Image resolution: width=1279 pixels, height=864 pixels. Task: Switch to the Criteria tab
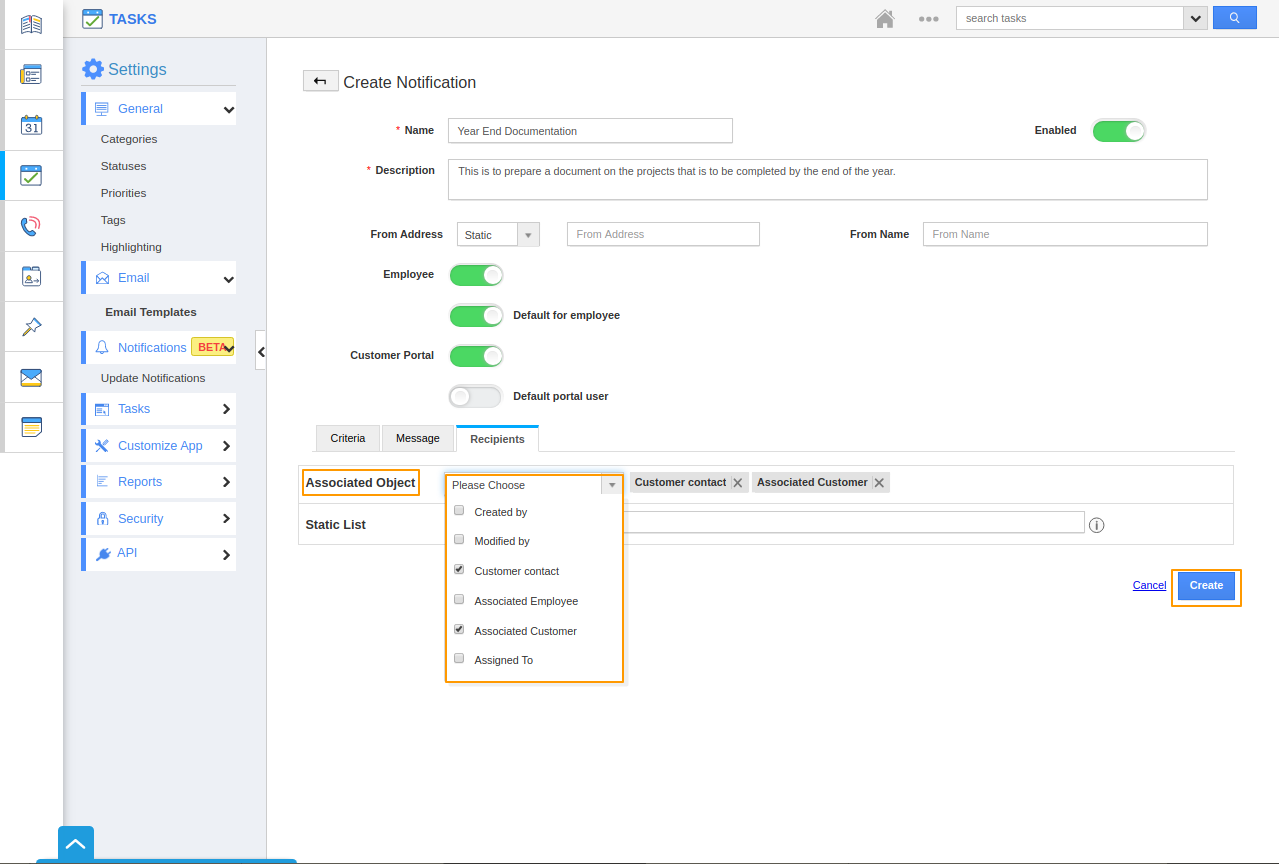(x=348, y=439)
